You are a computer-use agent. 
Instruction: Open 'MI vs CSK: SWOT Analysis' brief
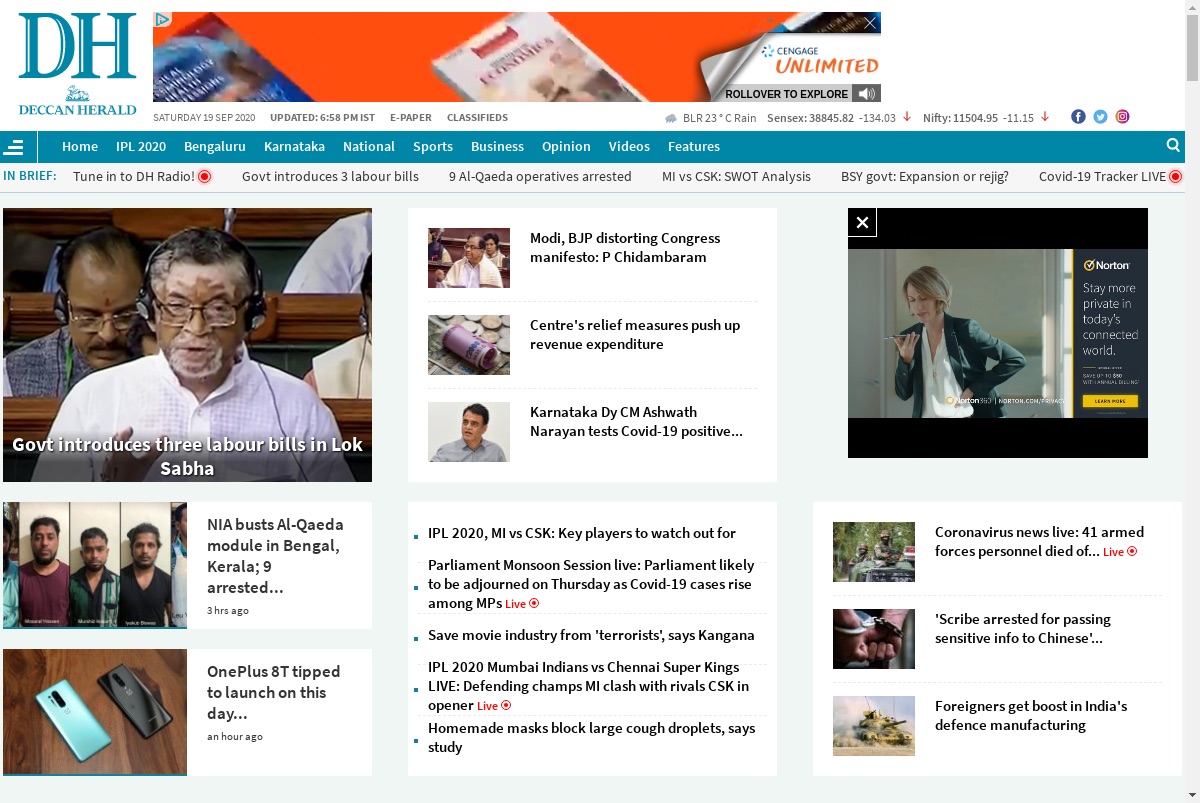coord(736,176)
